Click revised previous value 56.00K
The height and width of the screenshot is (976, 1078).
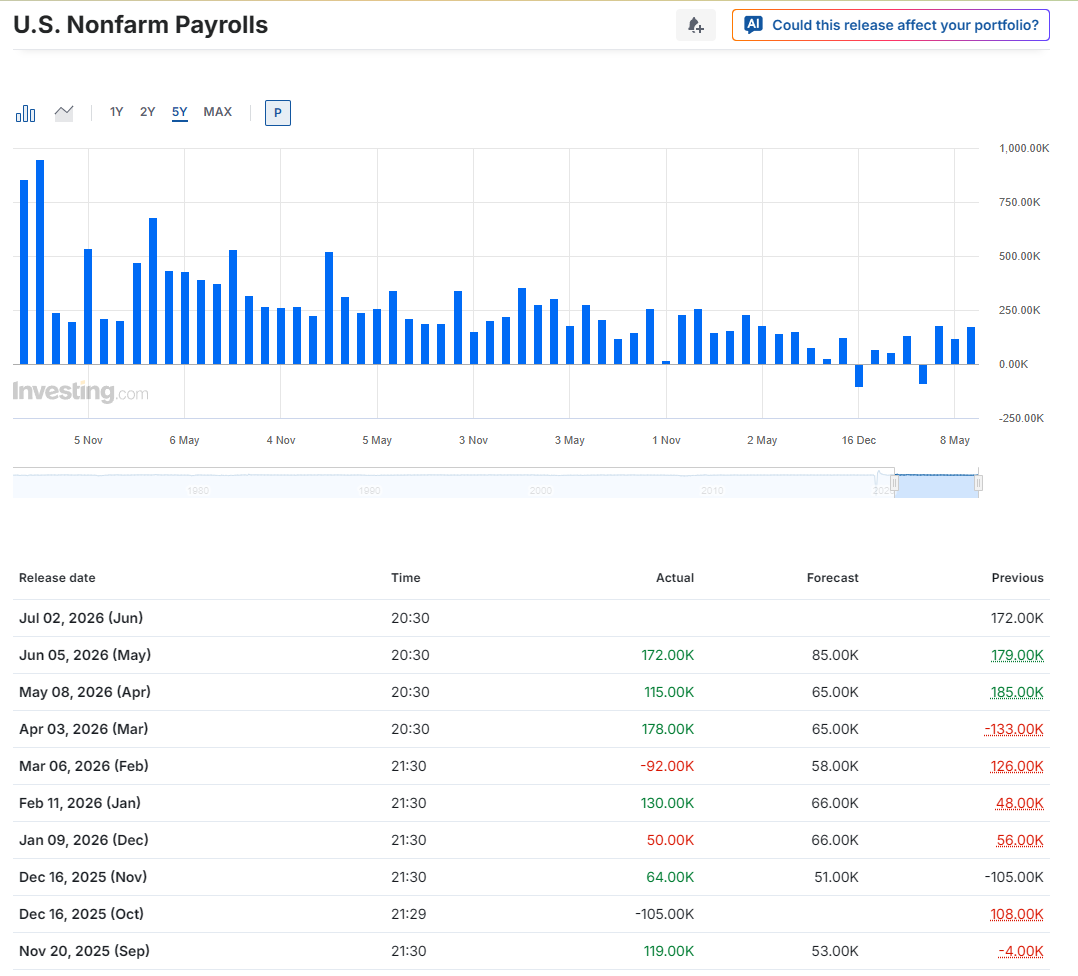1020,841
